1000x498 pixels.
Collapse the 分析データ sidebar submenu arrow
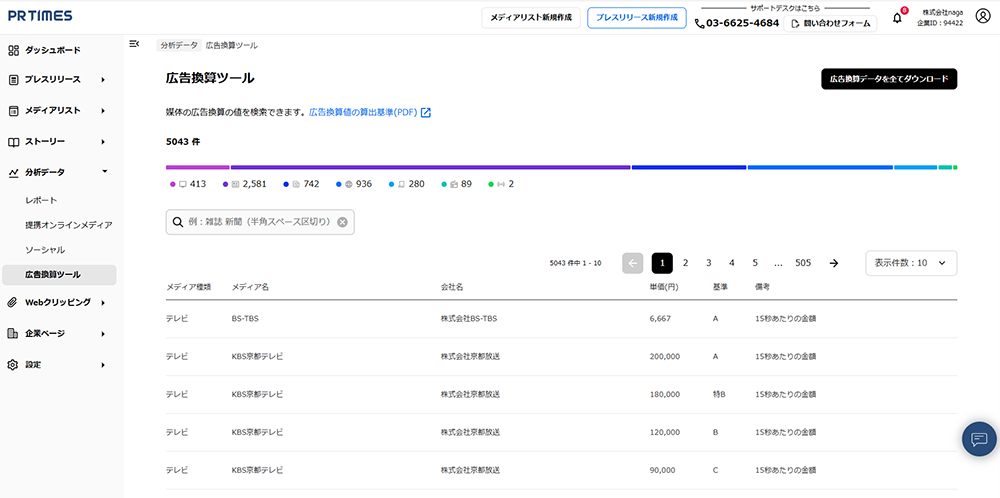[105, 172]
